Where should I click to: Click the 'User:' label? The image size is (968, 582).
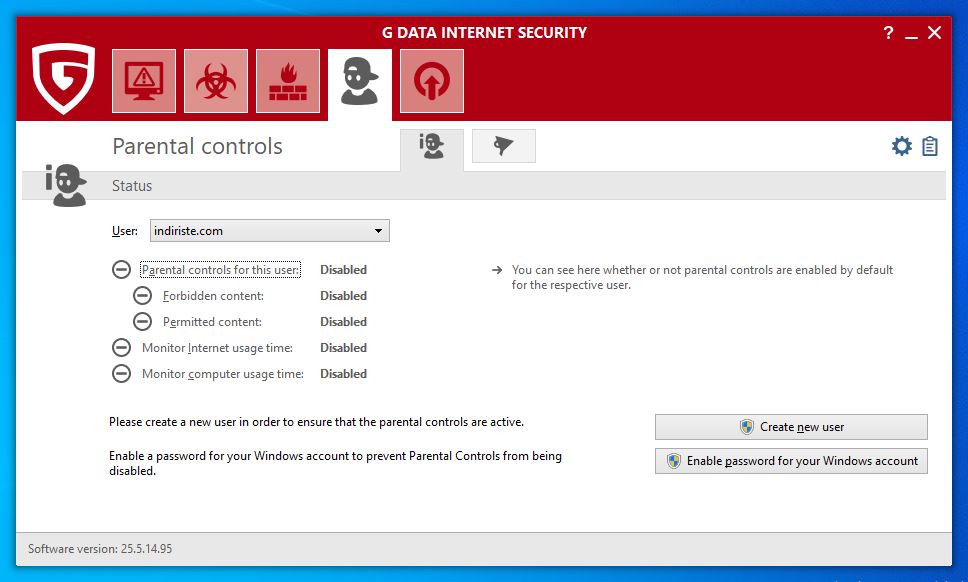click(x=125, y=231)
